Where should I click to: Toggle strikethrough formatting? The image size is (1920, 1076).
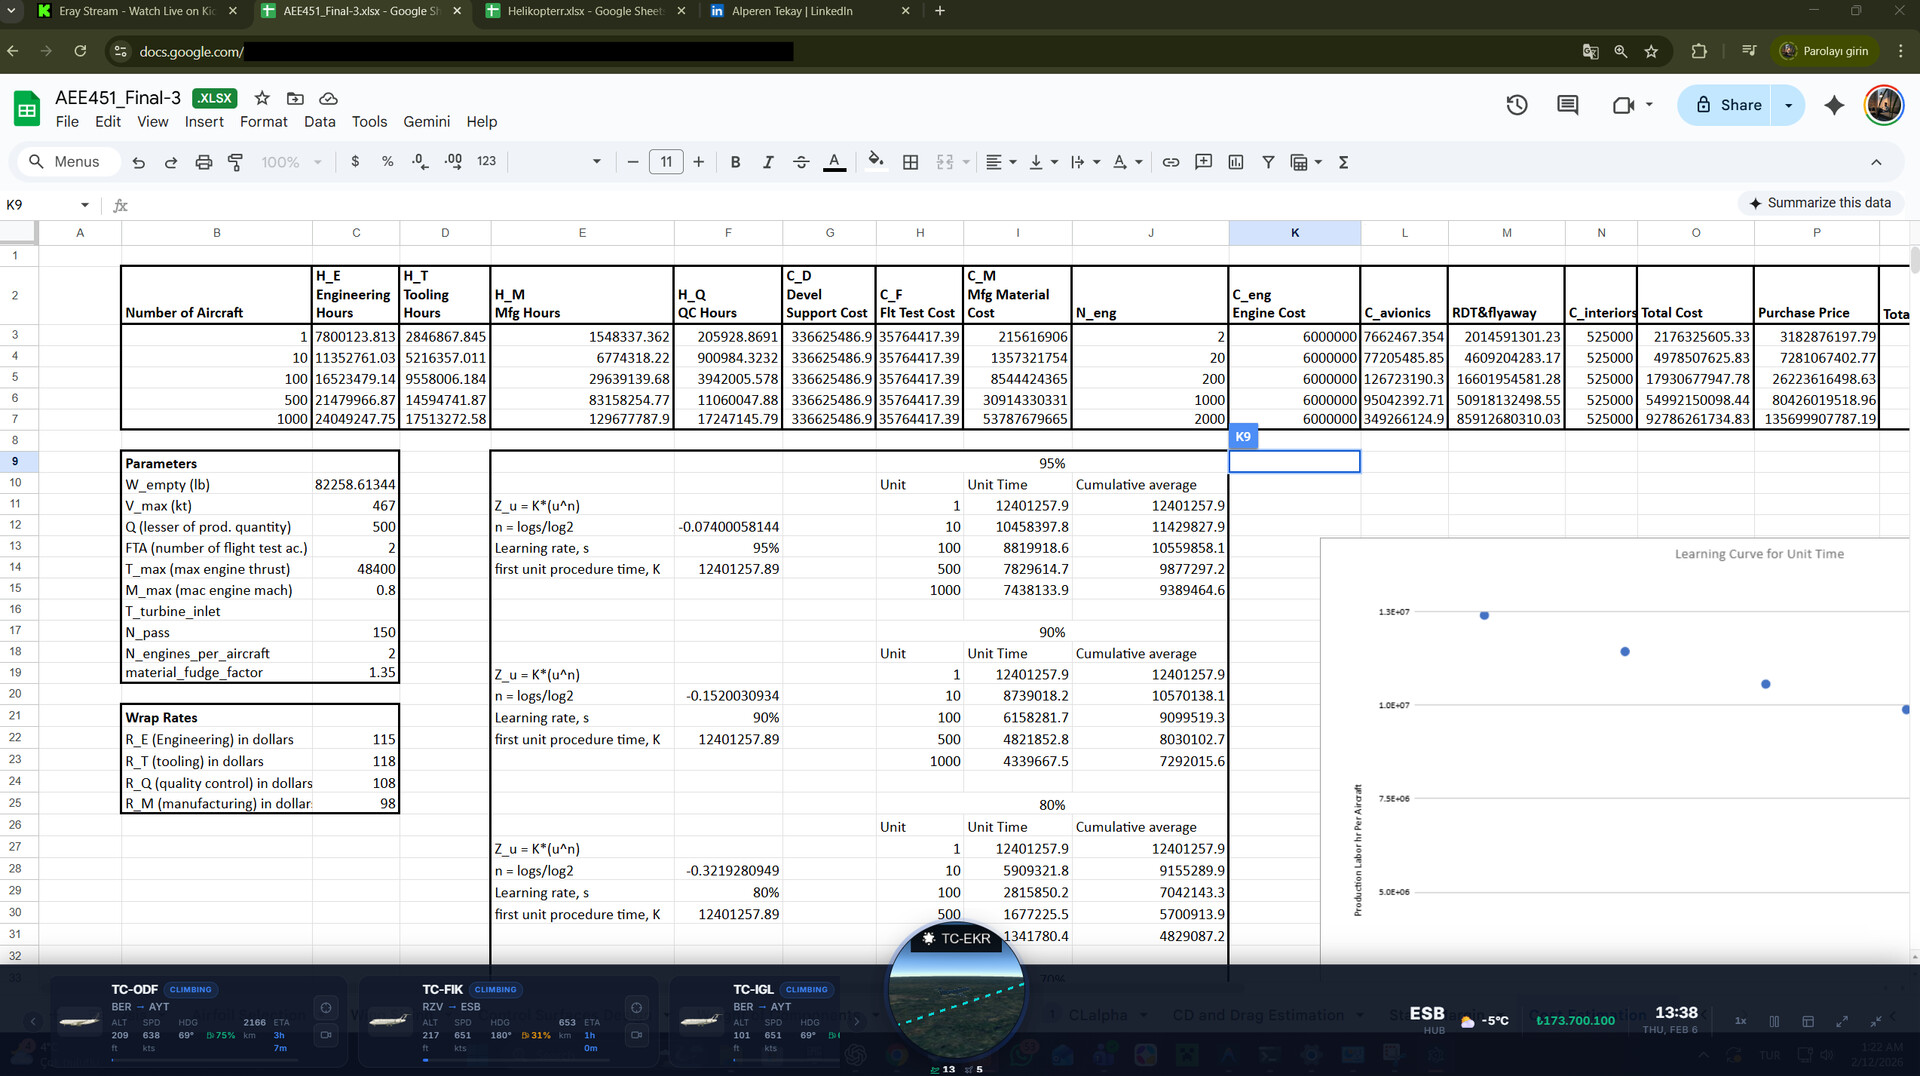(801, 161)
